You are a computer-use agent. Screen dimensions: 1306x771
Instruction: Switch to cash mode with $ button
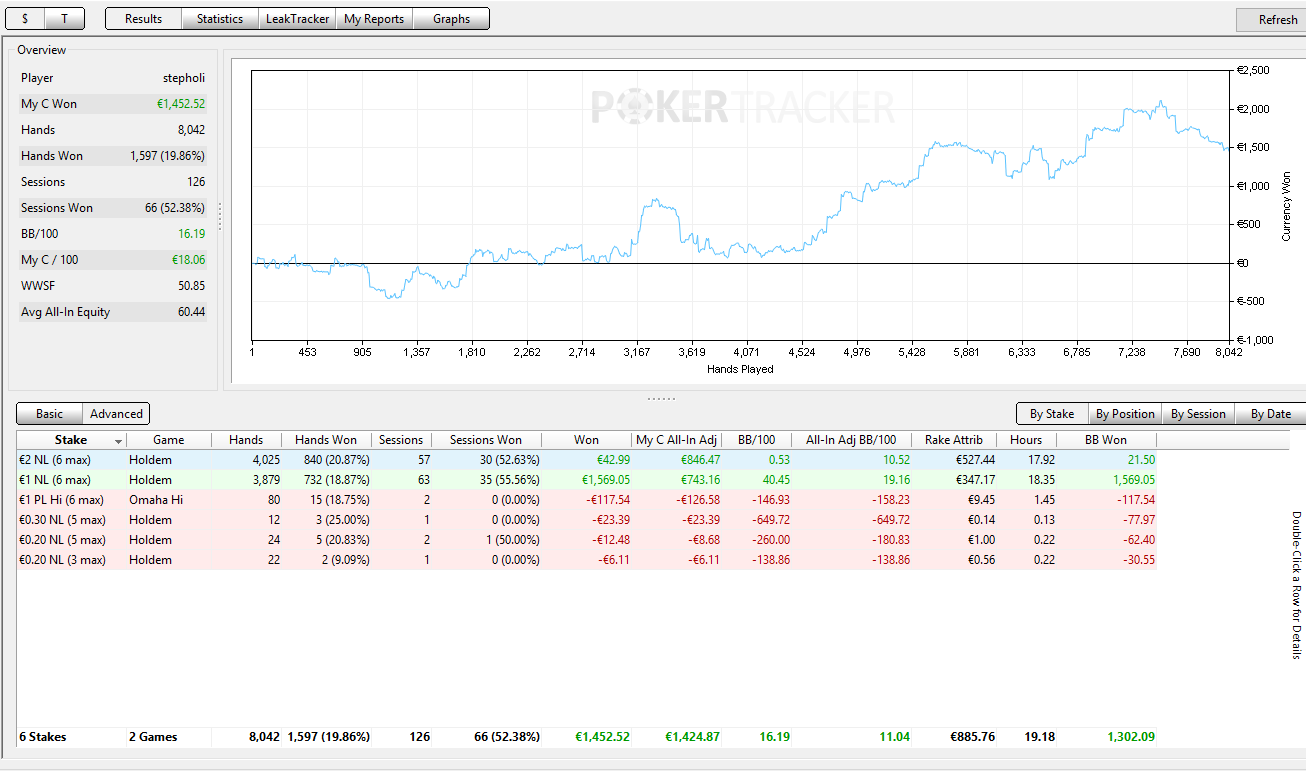tap(25, 19)
